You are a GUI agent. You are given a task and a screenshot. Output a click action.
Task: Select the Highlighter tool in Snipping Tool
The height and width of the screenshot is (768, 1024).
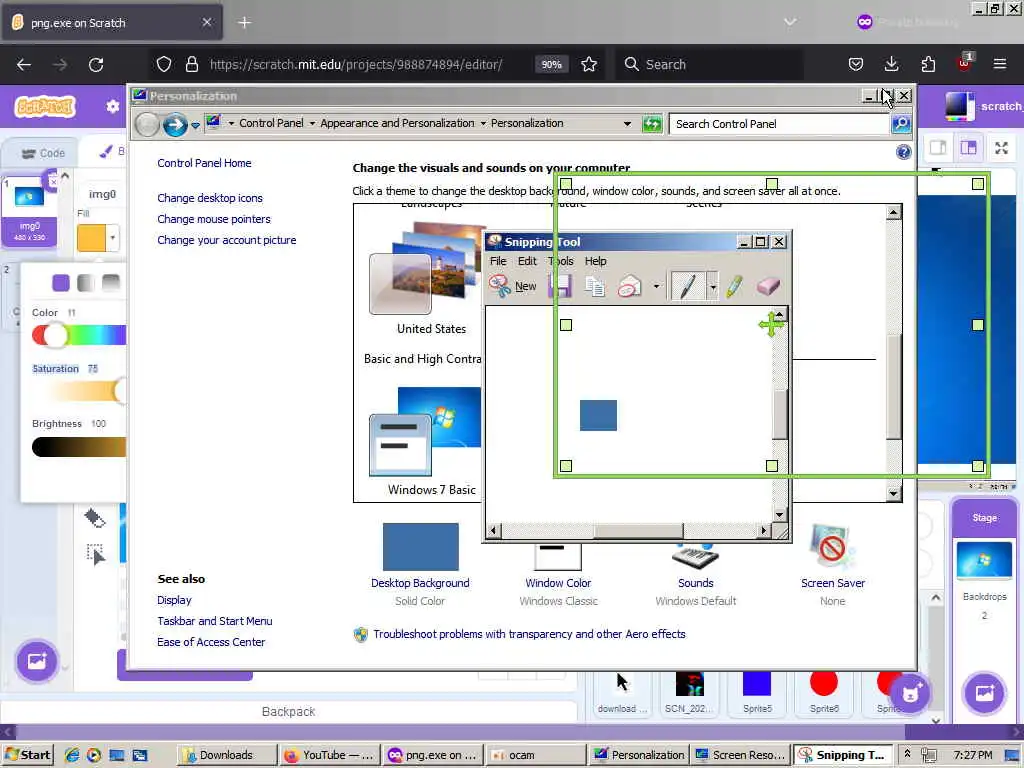click(x=734, y=286)
